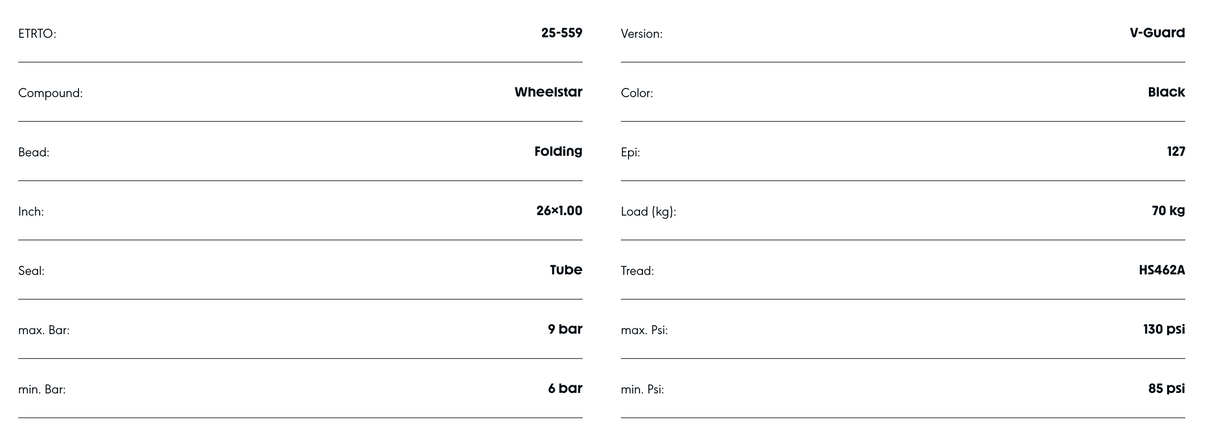Click the ETRTO label
The height and width of the screenshot is (435, 1214).
tap(37, 34)
